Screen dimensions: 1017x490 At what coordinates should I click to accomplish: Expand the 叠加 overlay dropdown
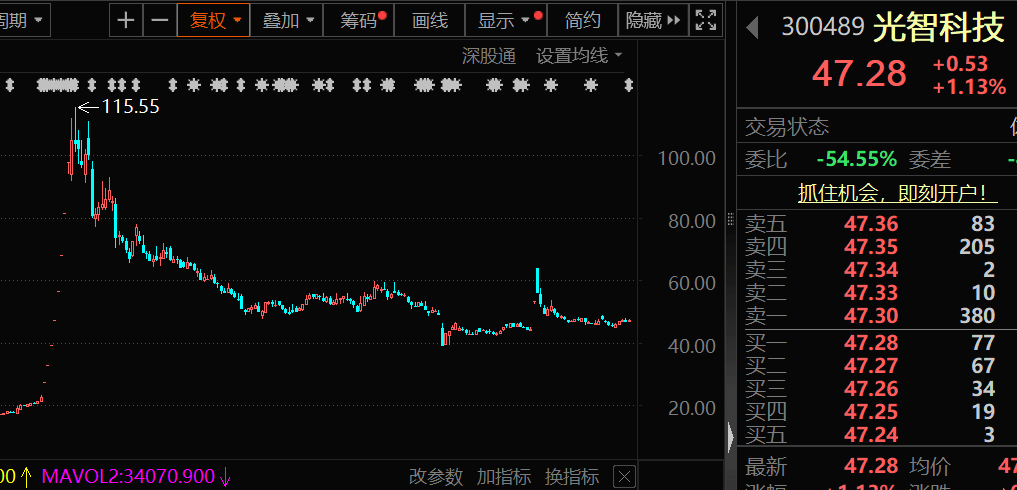click(288, 20)
